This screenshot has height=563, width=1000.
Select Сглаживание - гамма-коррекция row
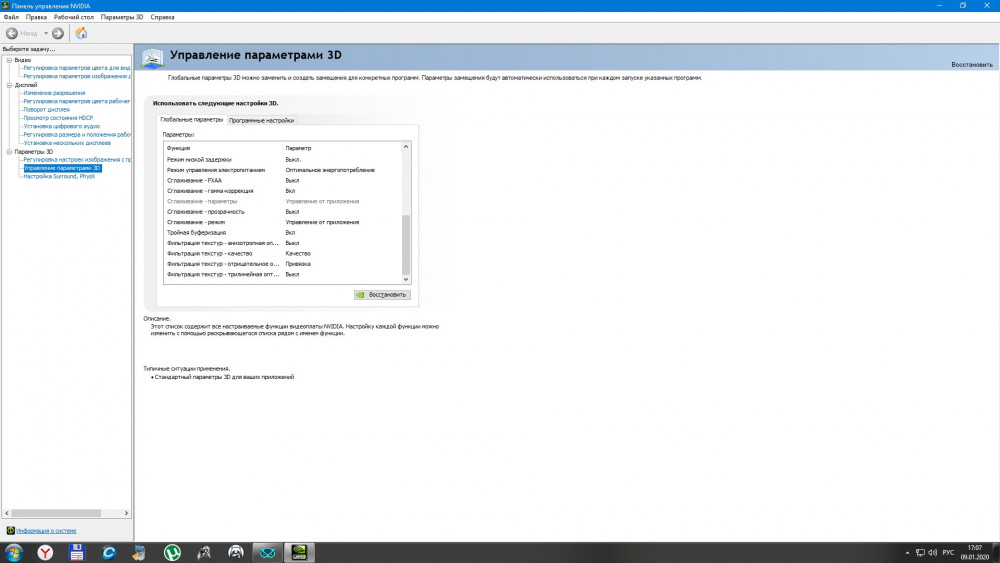coord(283,191)
